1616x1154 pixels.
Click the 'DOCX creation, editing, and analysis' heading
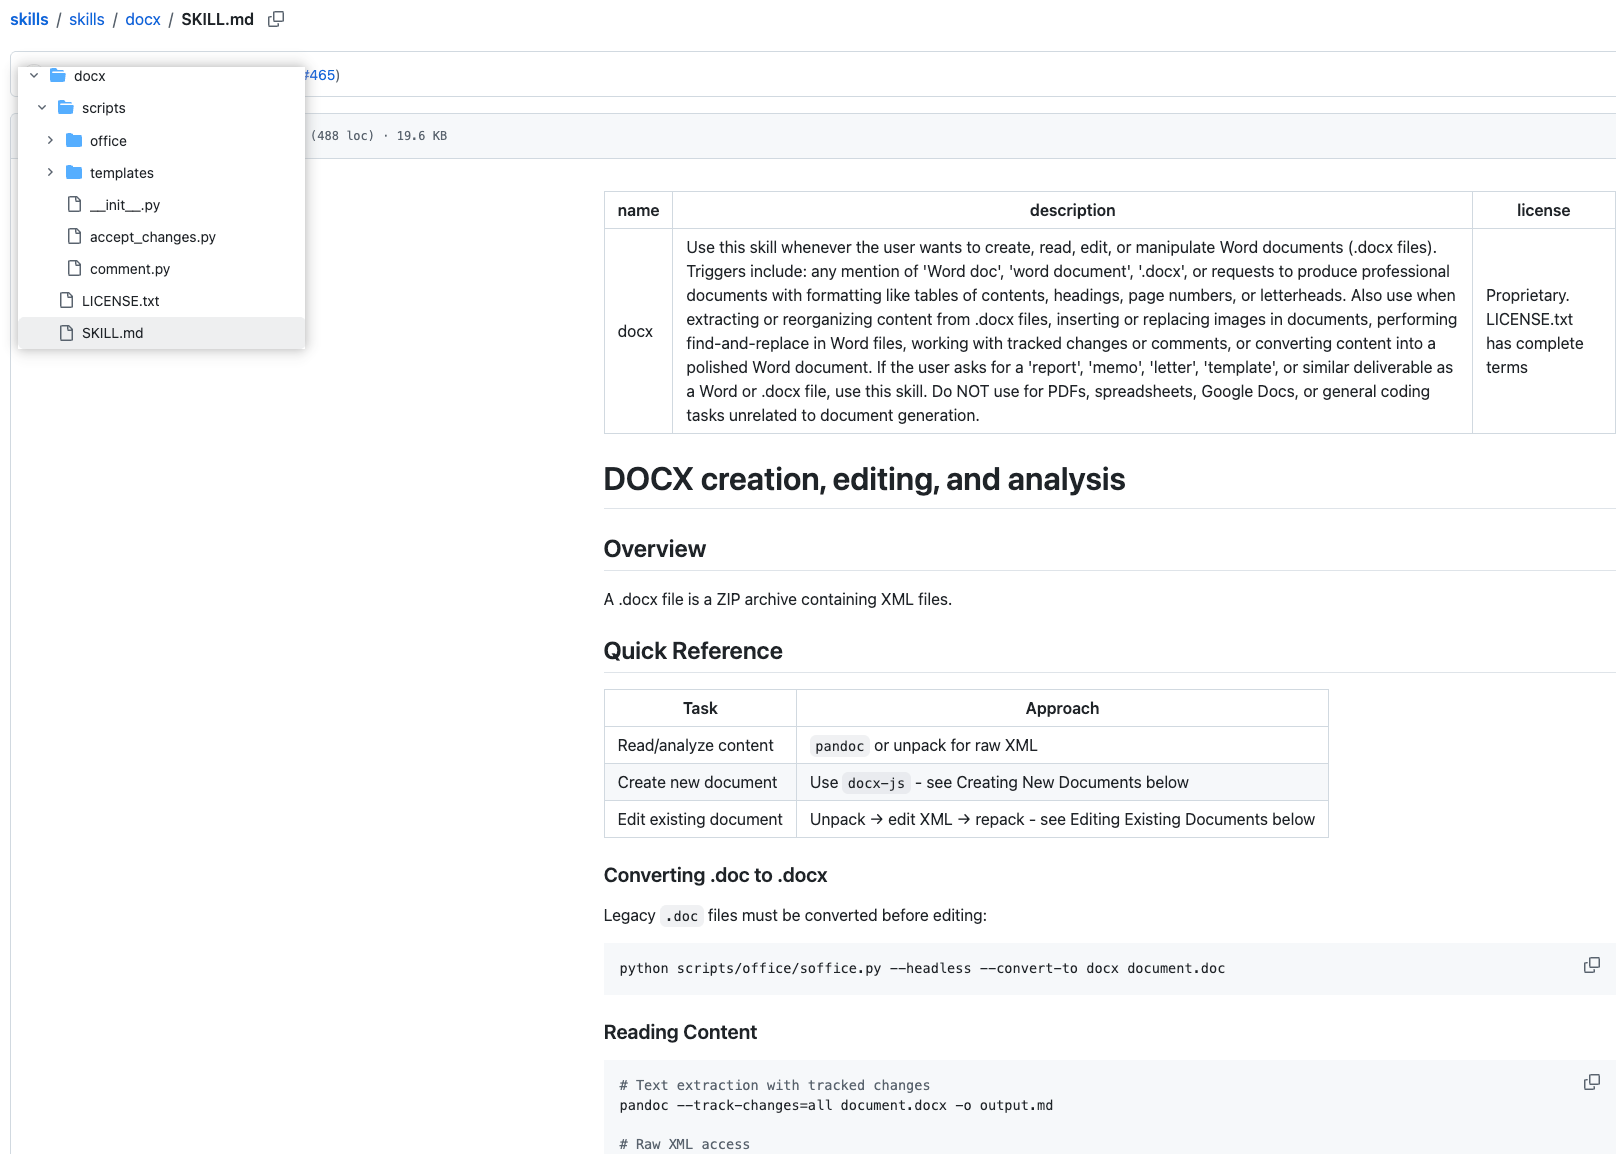click(864, 479)
